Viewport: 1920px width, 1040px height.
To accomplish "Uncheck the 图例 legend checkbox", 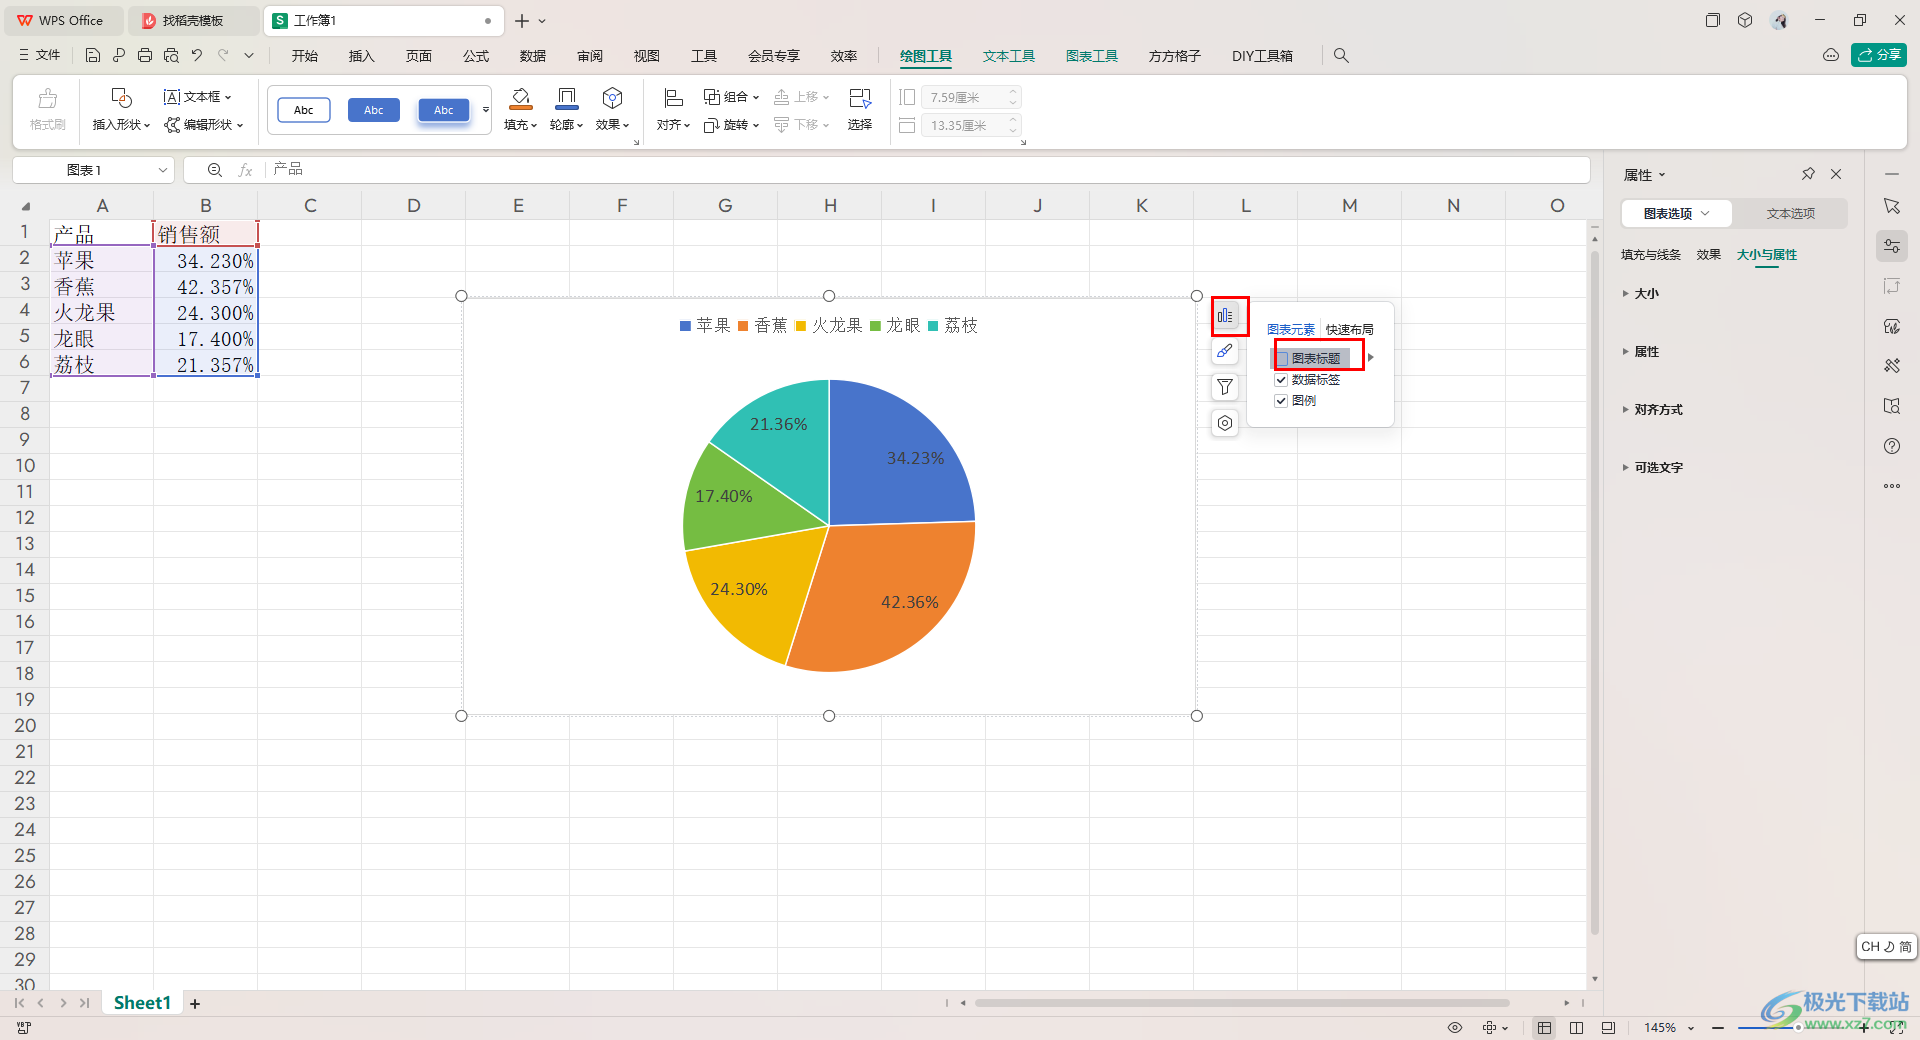I will 1281,401.
